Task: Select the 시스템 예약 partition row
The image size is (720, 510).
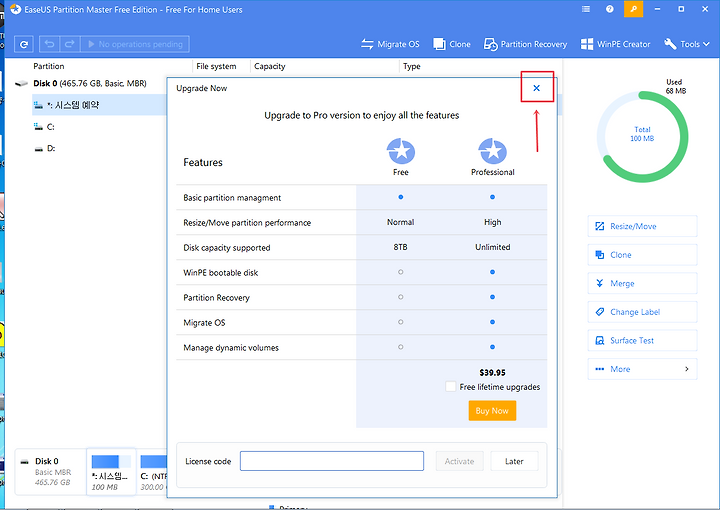Action: pos(99,105)
